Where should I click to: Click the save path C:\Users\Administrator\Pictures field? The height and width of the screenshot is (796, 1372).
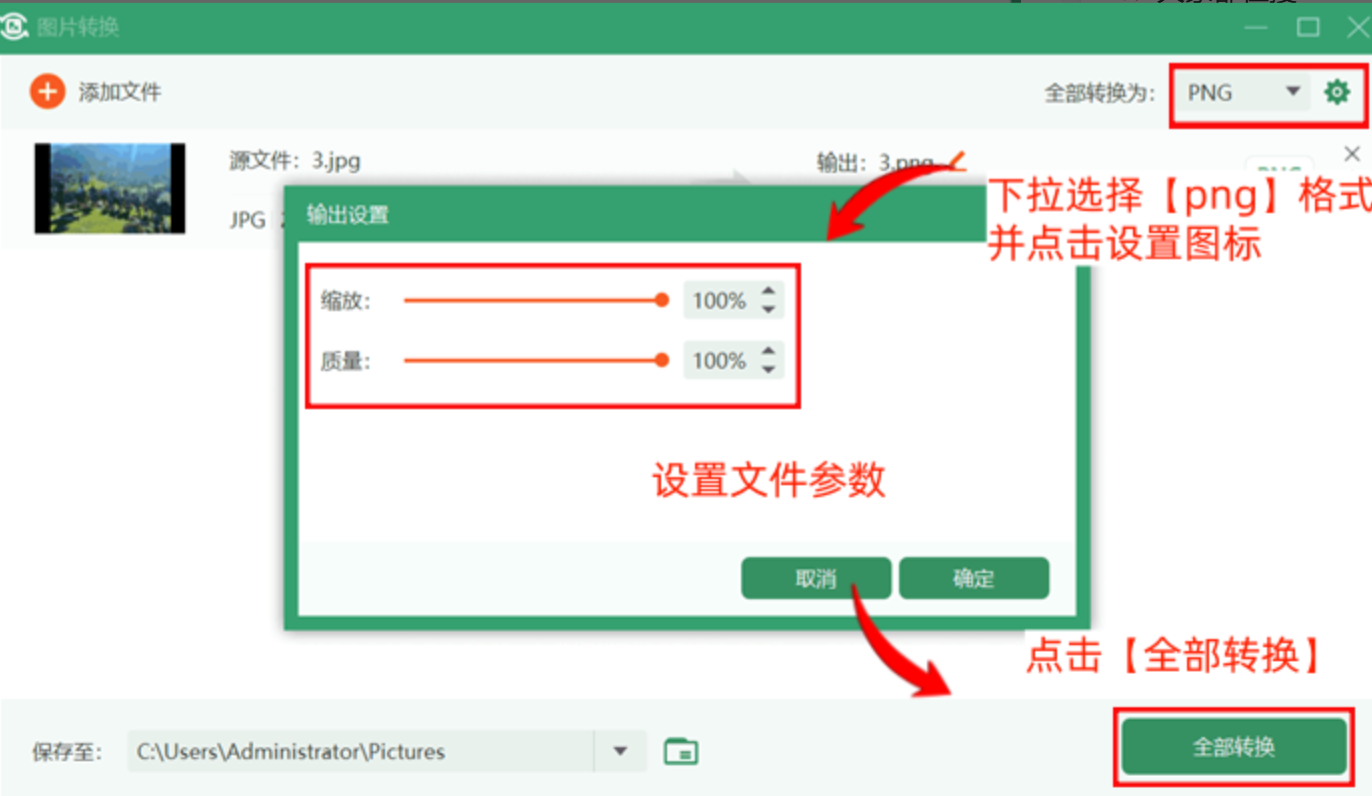[361, 751]
